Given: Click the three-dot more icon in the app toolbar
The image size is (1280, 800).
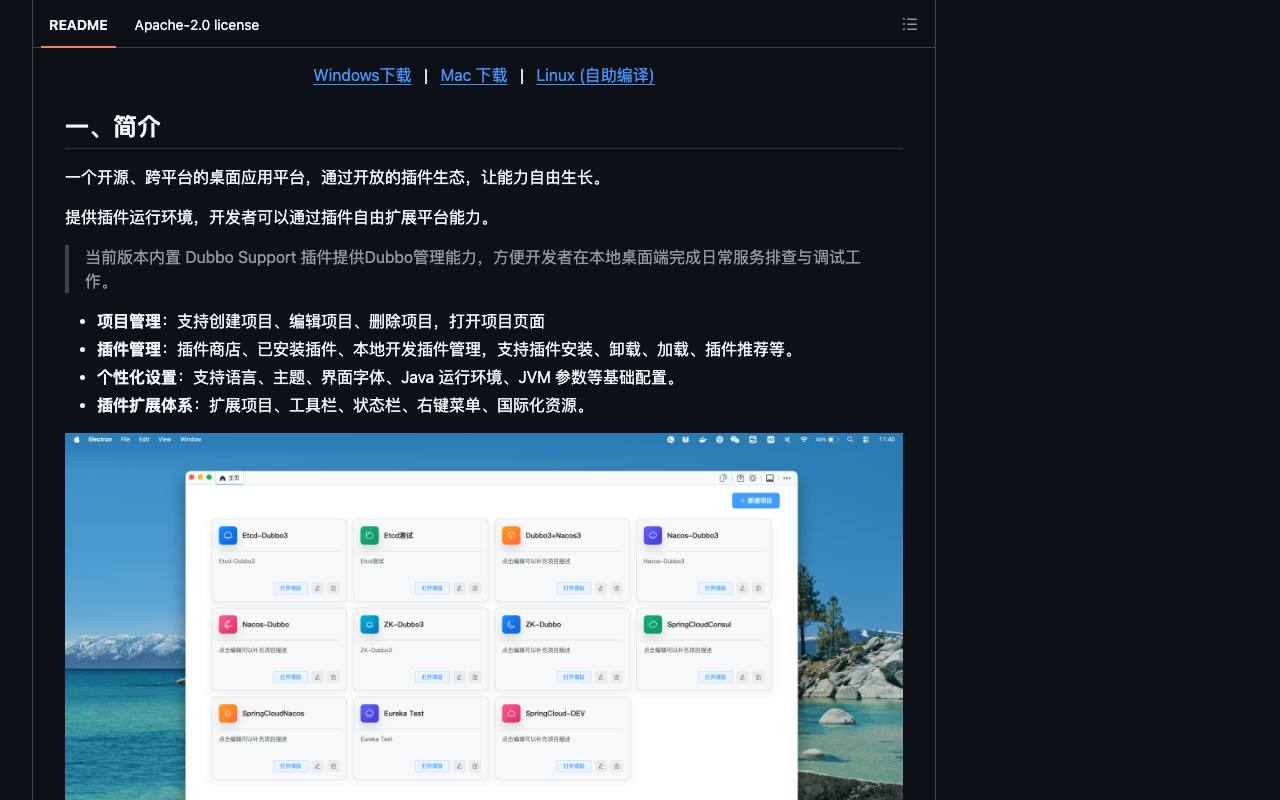Looking at the screenshot, I should [x=786, y=478].
